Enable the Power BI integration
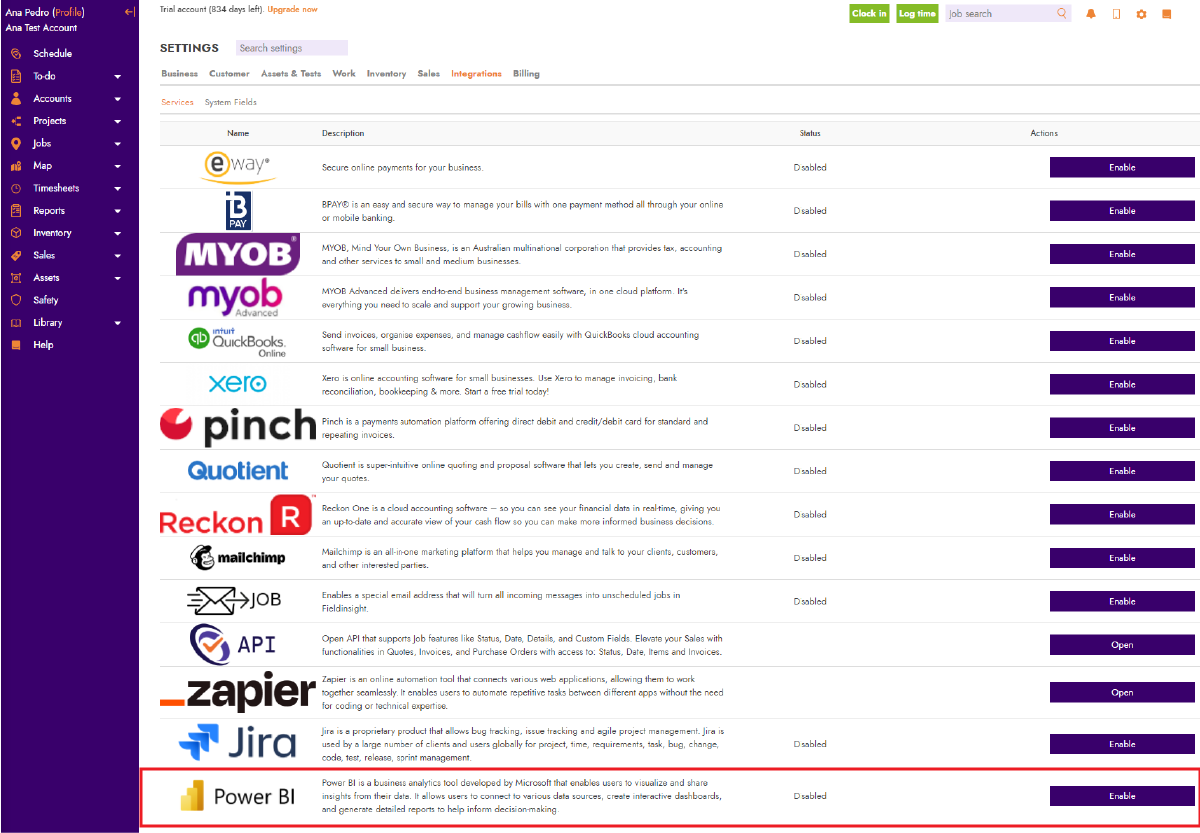 pyautogui.click(x=1122, y=796)
